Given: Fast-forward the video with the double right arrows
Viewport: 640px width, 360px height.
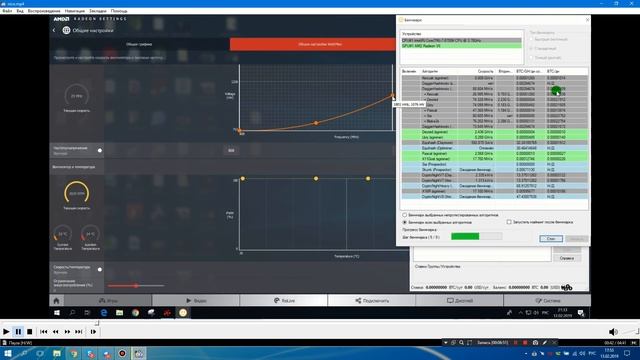Looking at the screenshot, I should (67, 332).
